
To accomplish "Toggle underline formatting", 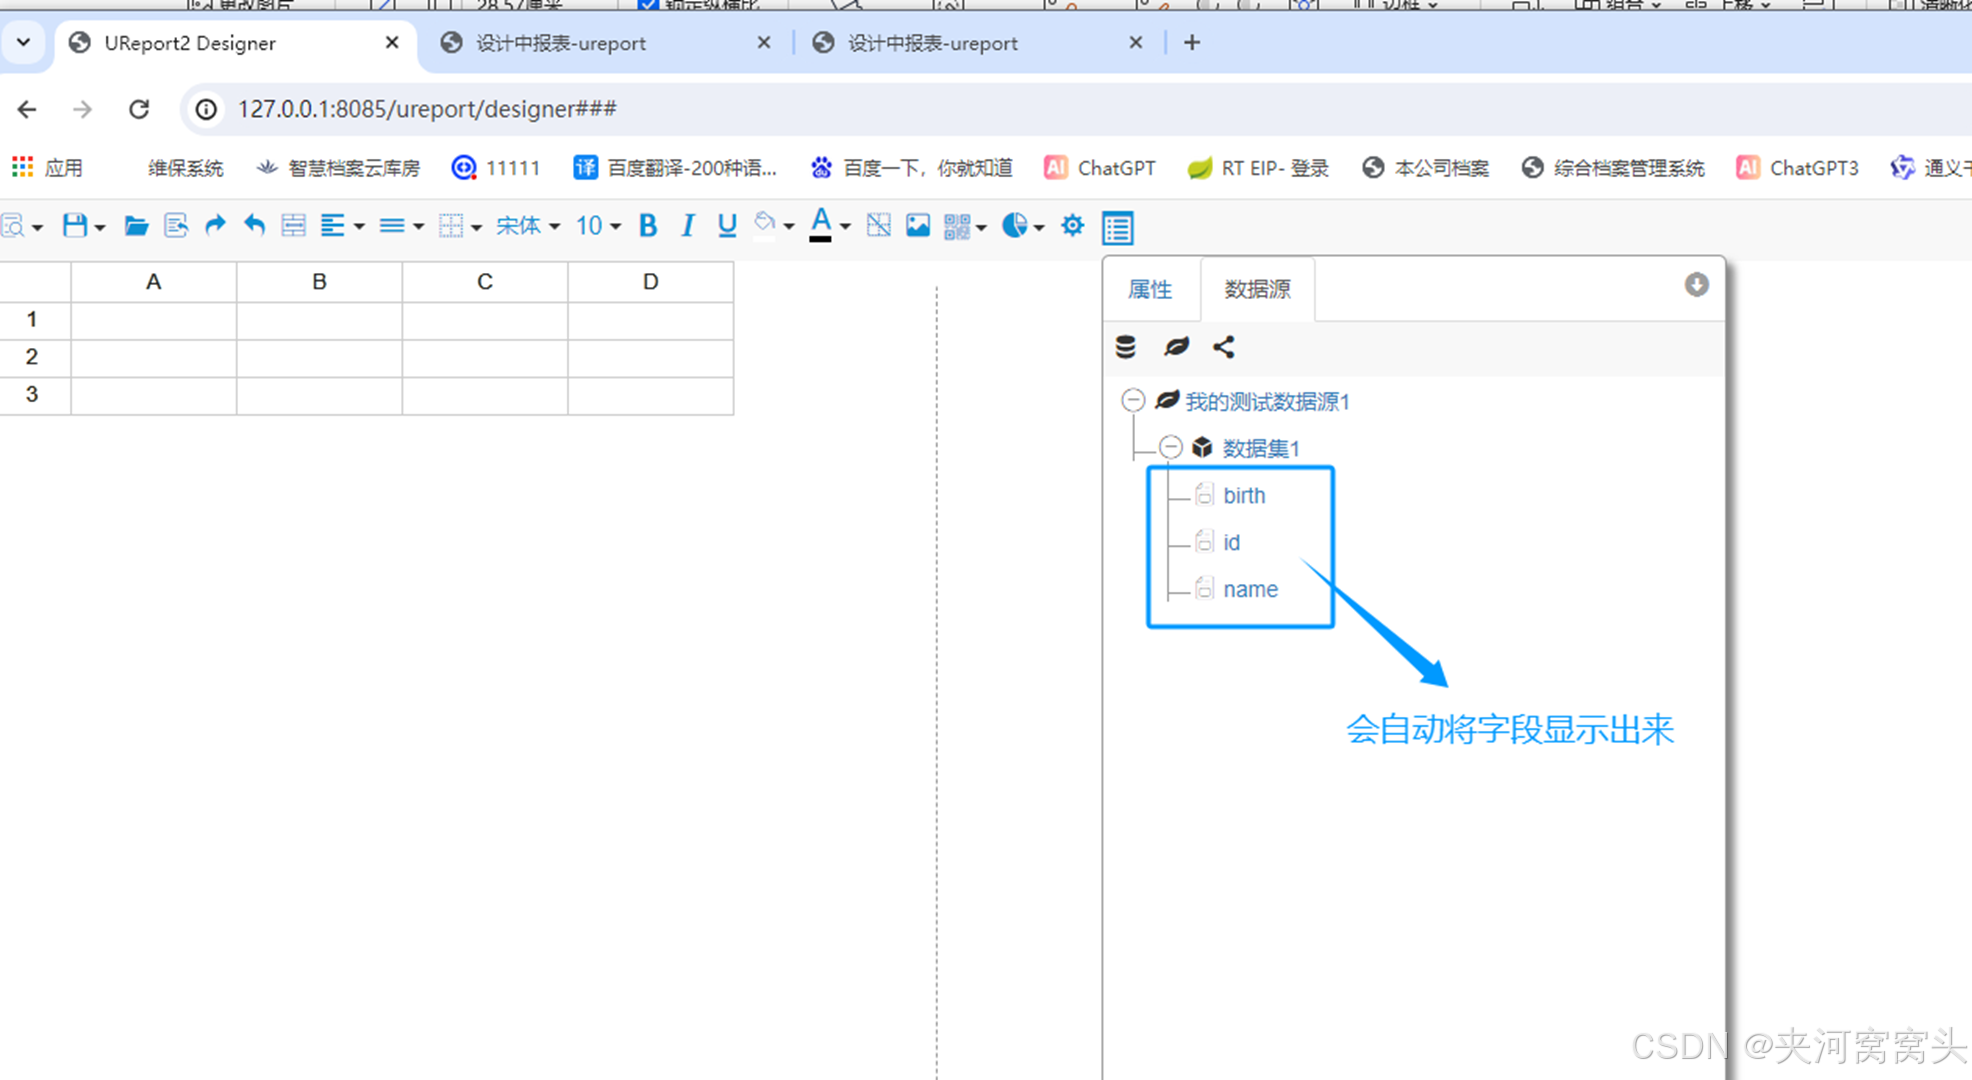I will coord(727,226).
